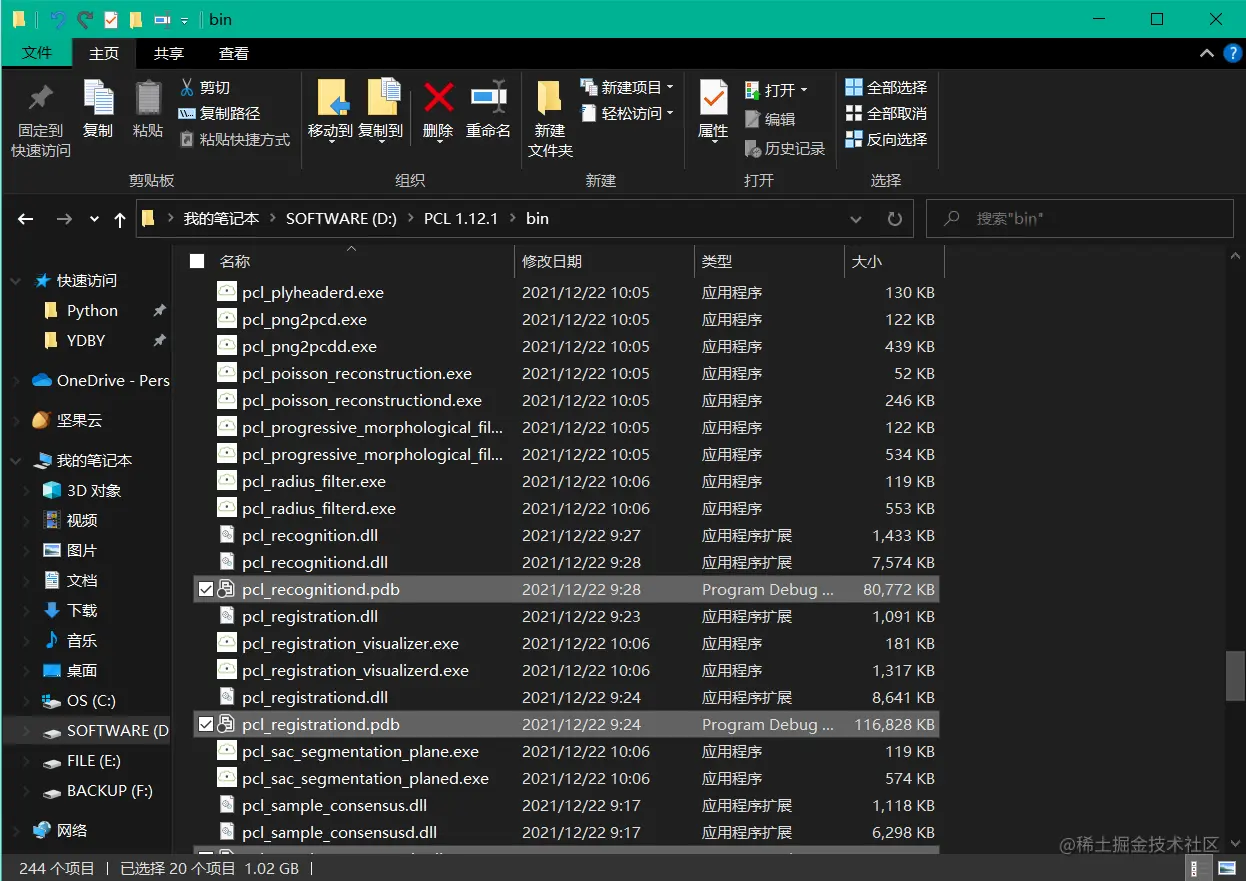1246x881 pixels.
Task: Collapse the Quick access (快速访问) tree node
Action: pos(17,281)
